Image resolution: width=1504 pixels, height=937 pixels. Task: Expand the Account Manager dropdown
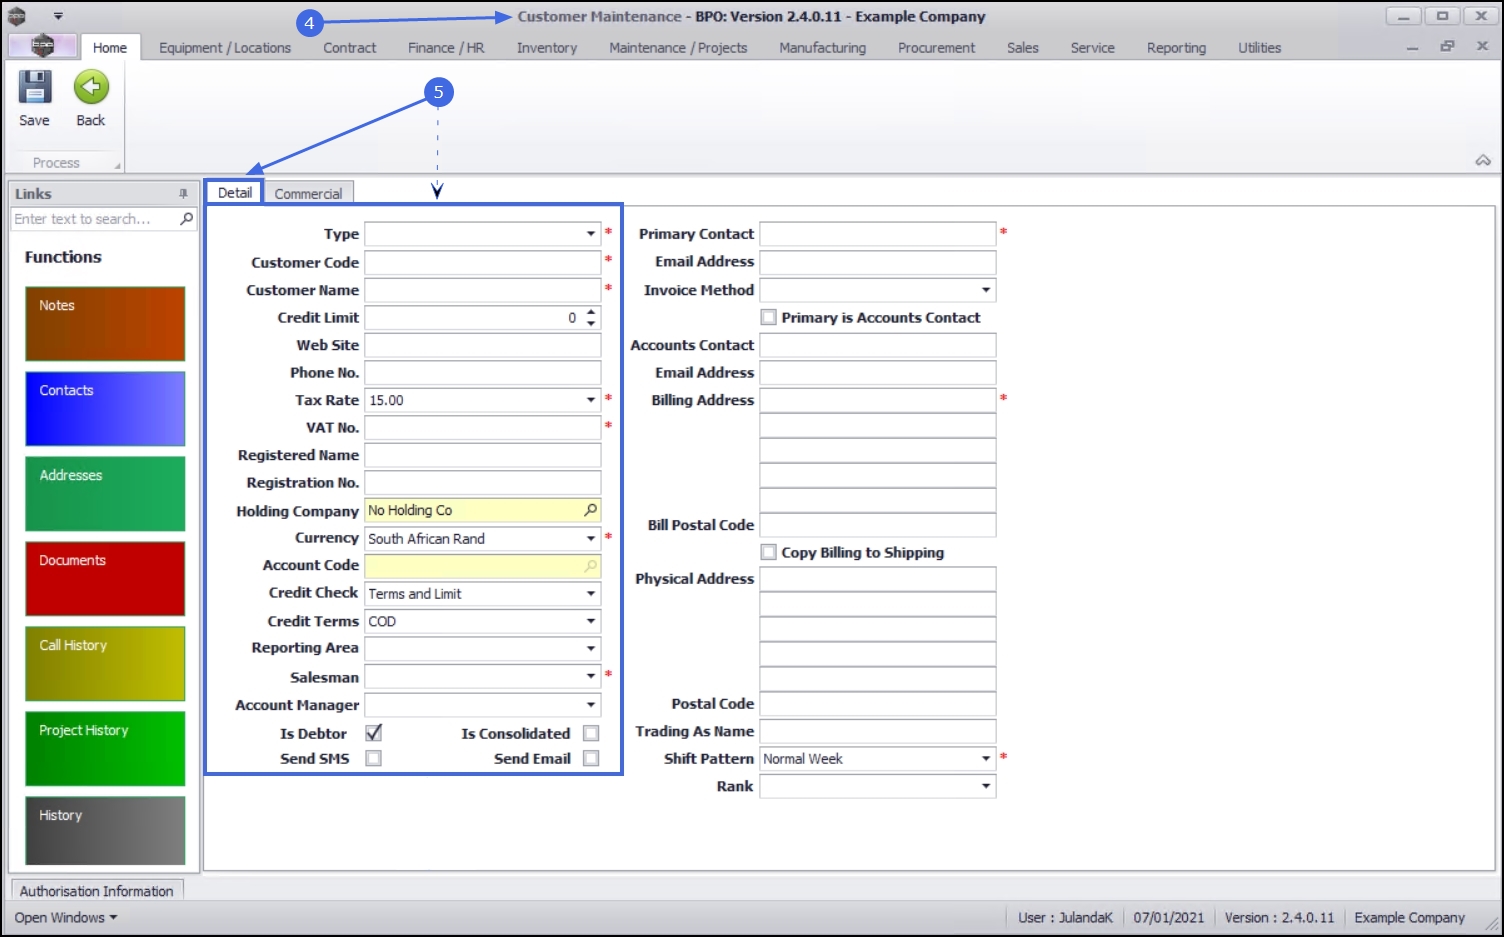click(x=591, y=705)
